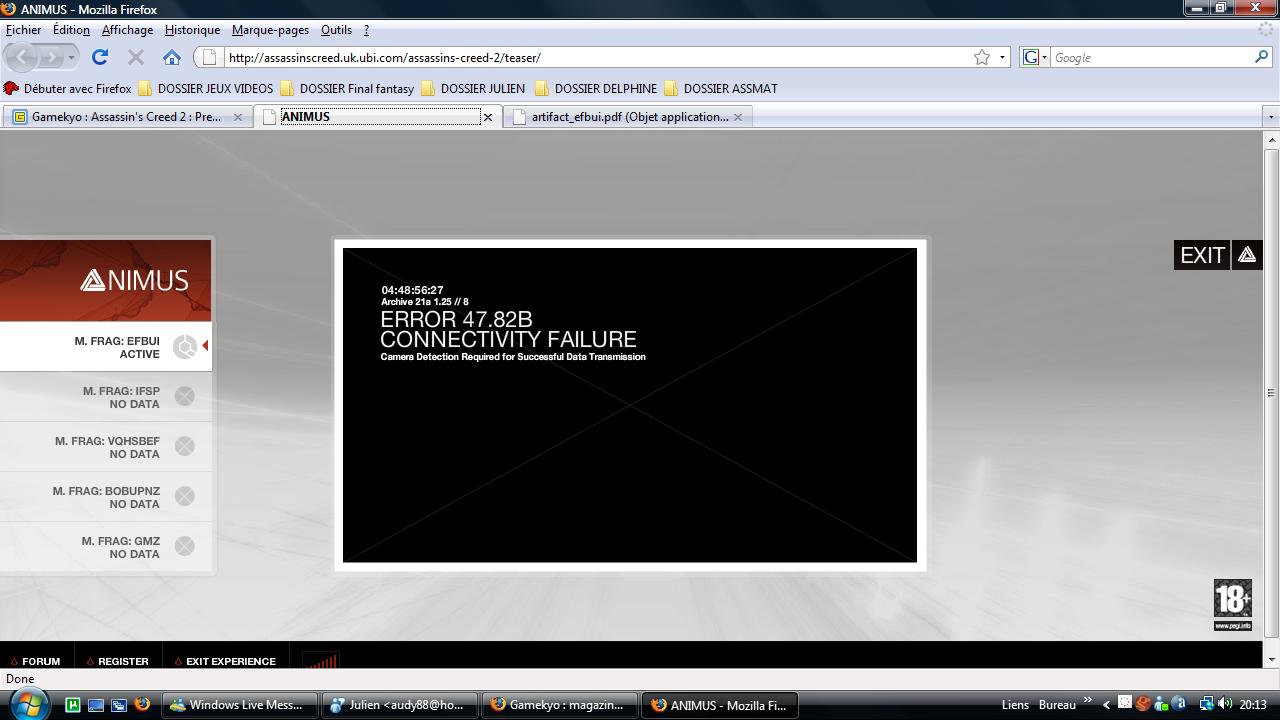Open the volume icon in system tray
This screenshot has height=720, width=1280.
tap(1225, 704)
